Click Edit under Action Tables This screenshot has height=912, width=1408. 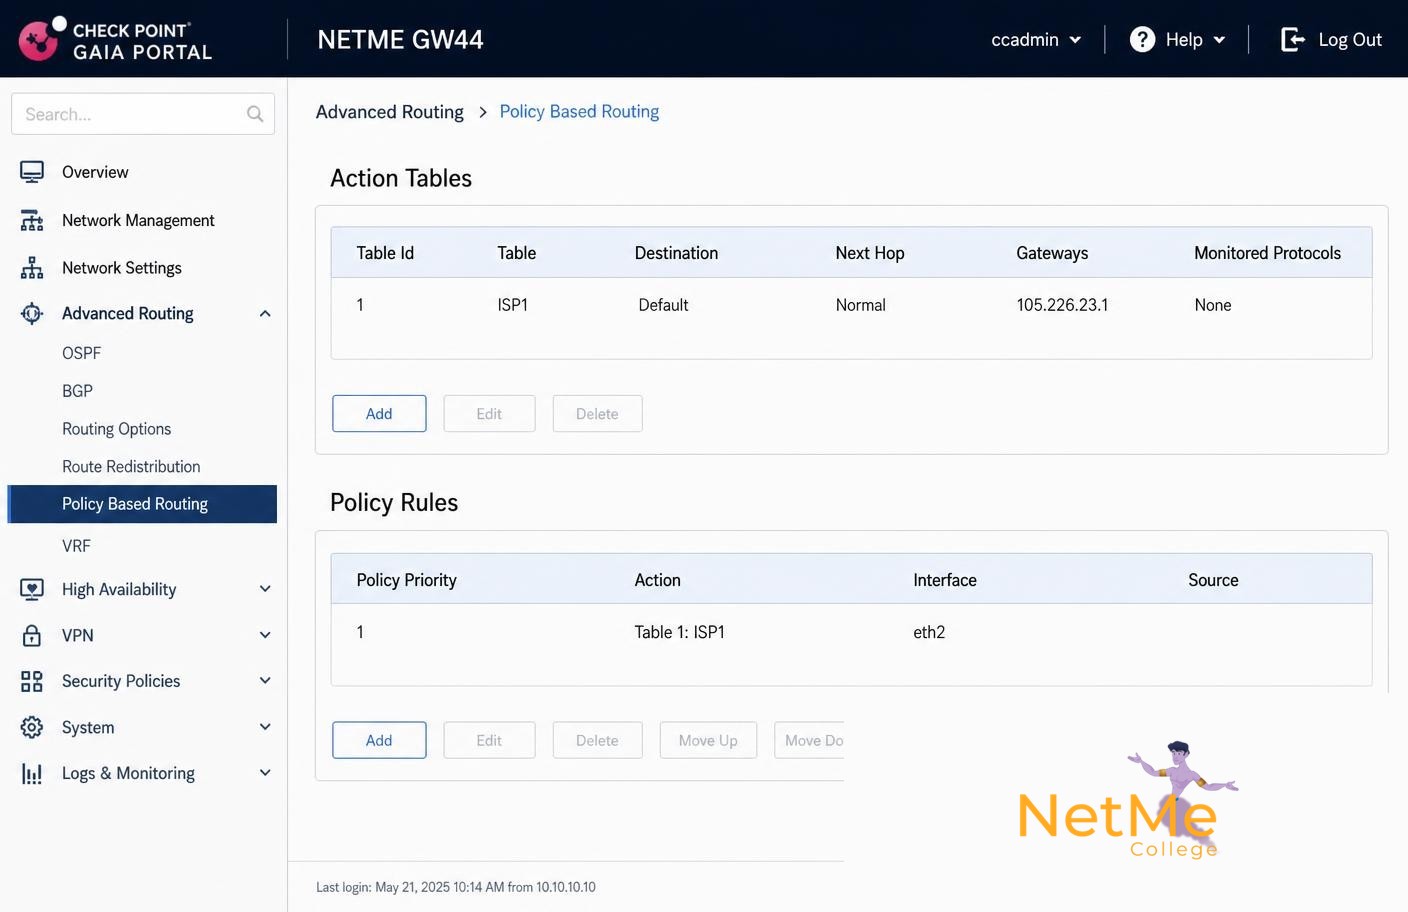point(489,414)
